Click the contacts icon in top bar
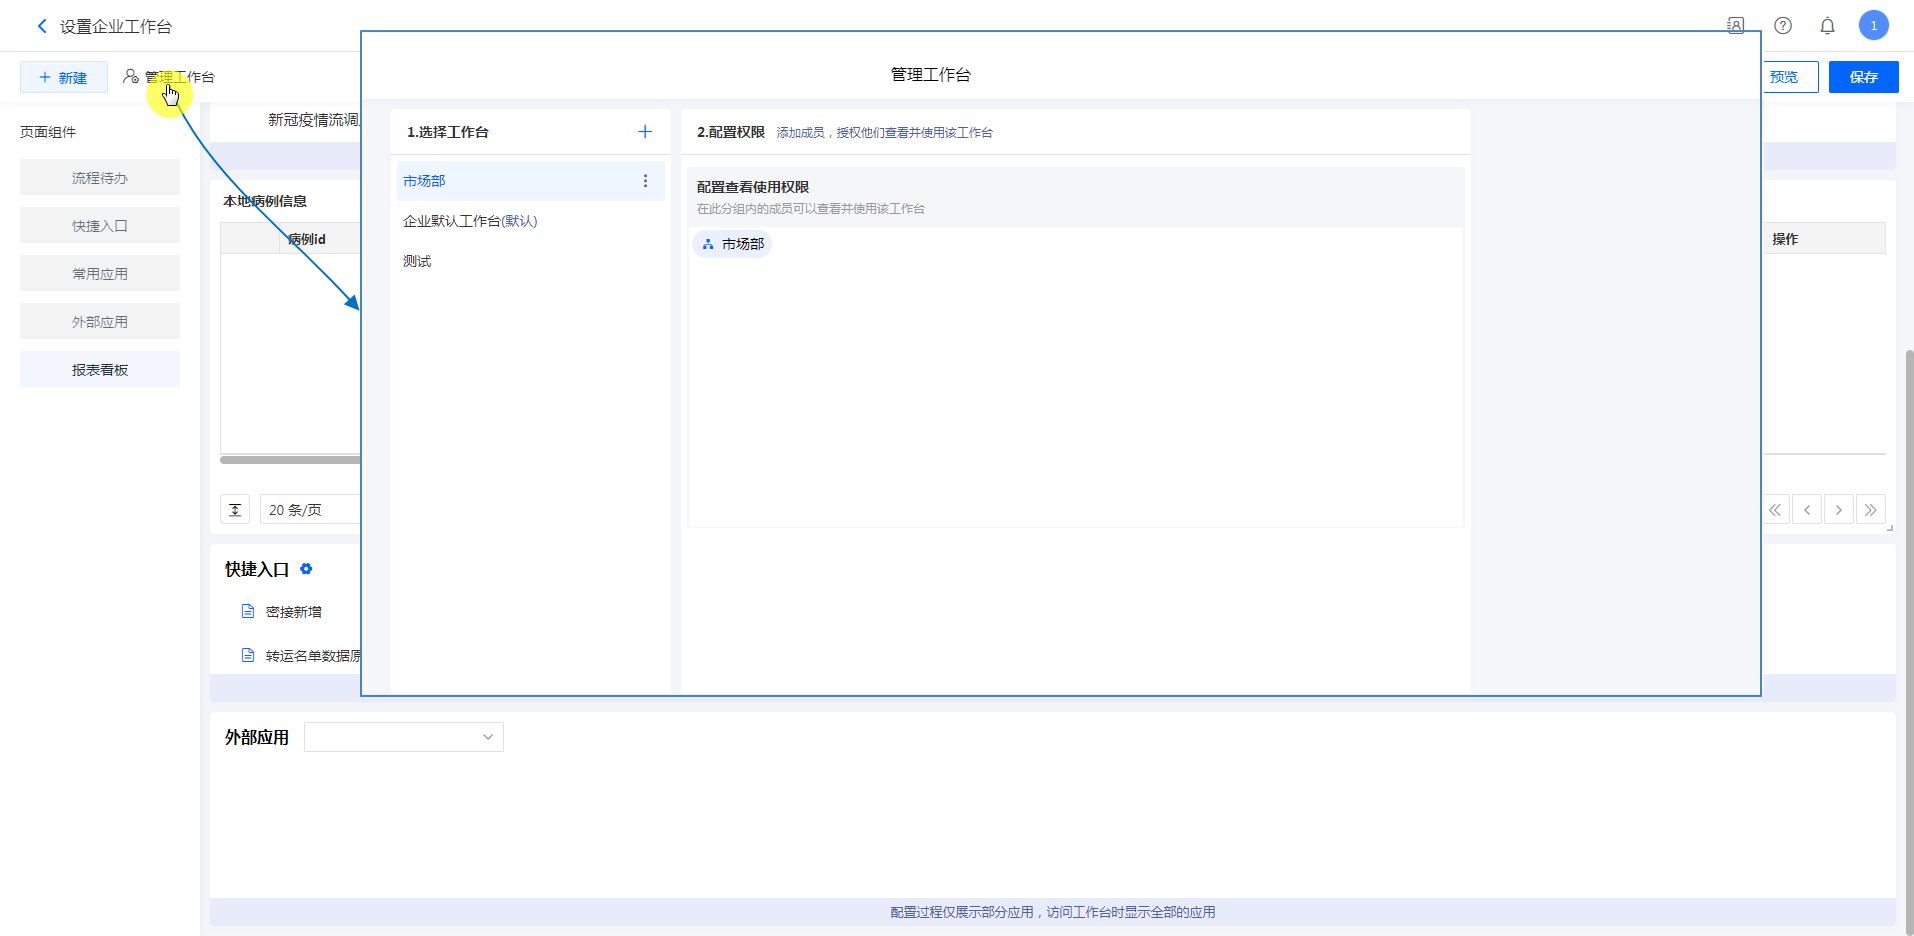 pos(1736,26)
